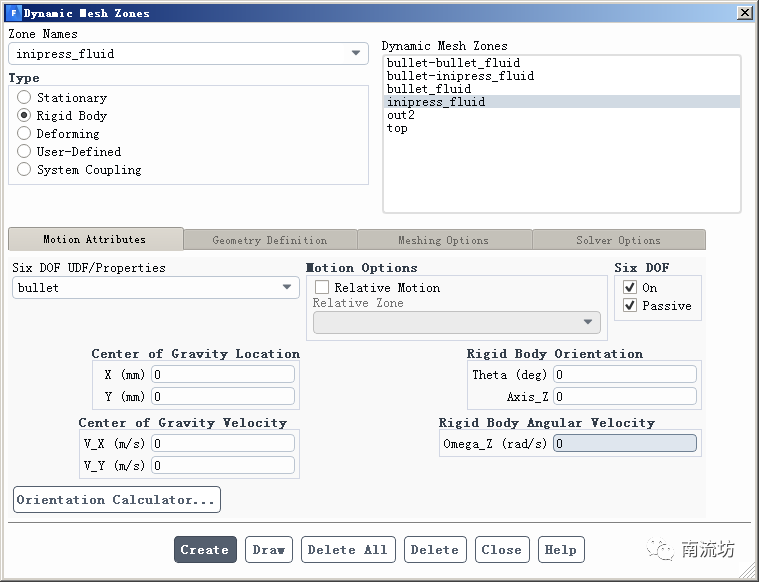The width and height of the screenshot is (759, 582).
Task: Choose the Deforming radio button
Action: coord(25,134)
